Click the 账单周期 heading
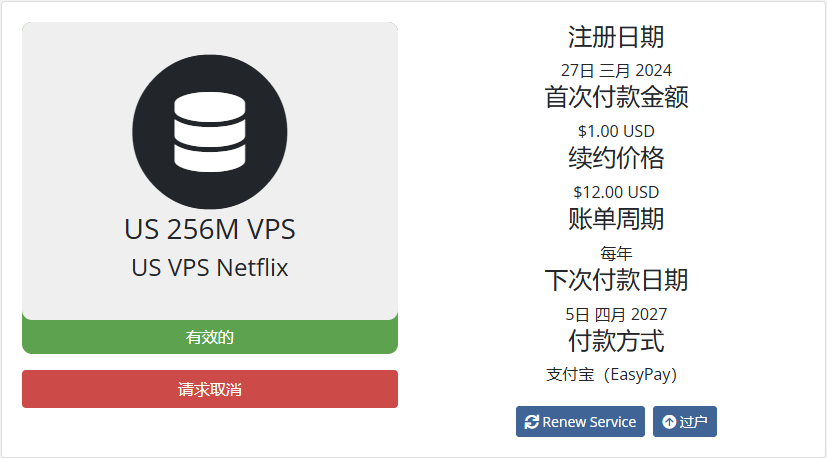Screen dimensions: 827x458 [616, 218]
